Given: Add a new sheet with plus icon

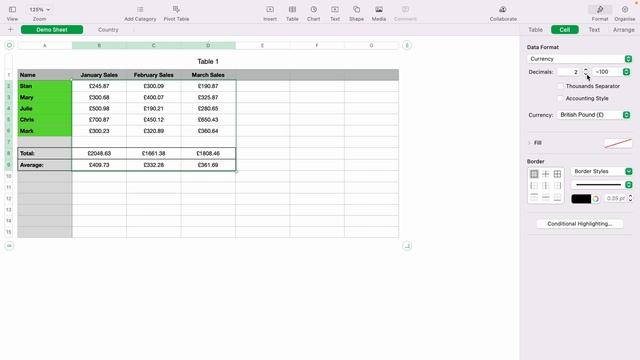Looking at the screenshot, I should [x=11, y=29].
